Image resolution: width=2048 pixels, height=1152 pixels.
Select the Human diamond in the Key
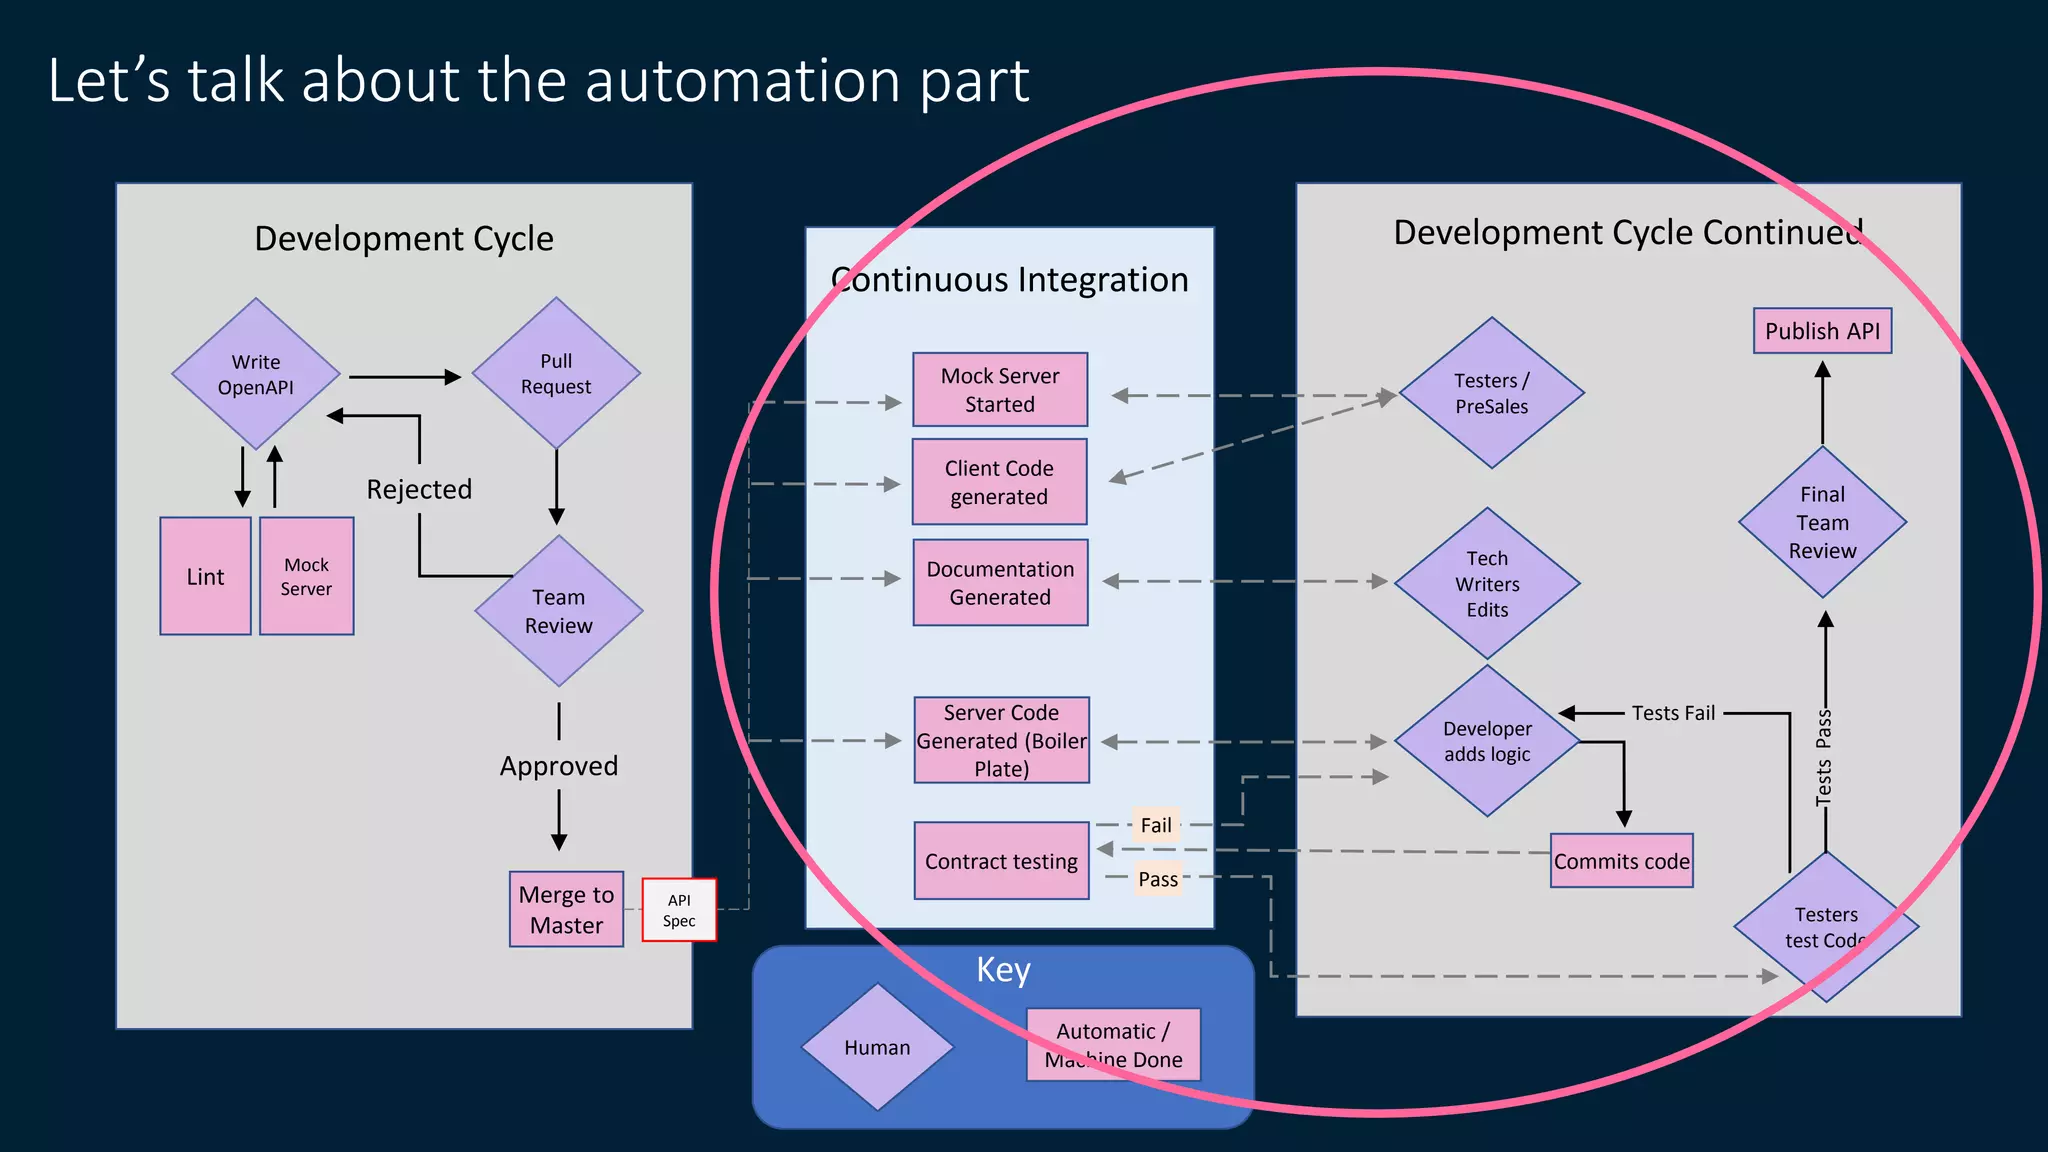(877, 1047)
